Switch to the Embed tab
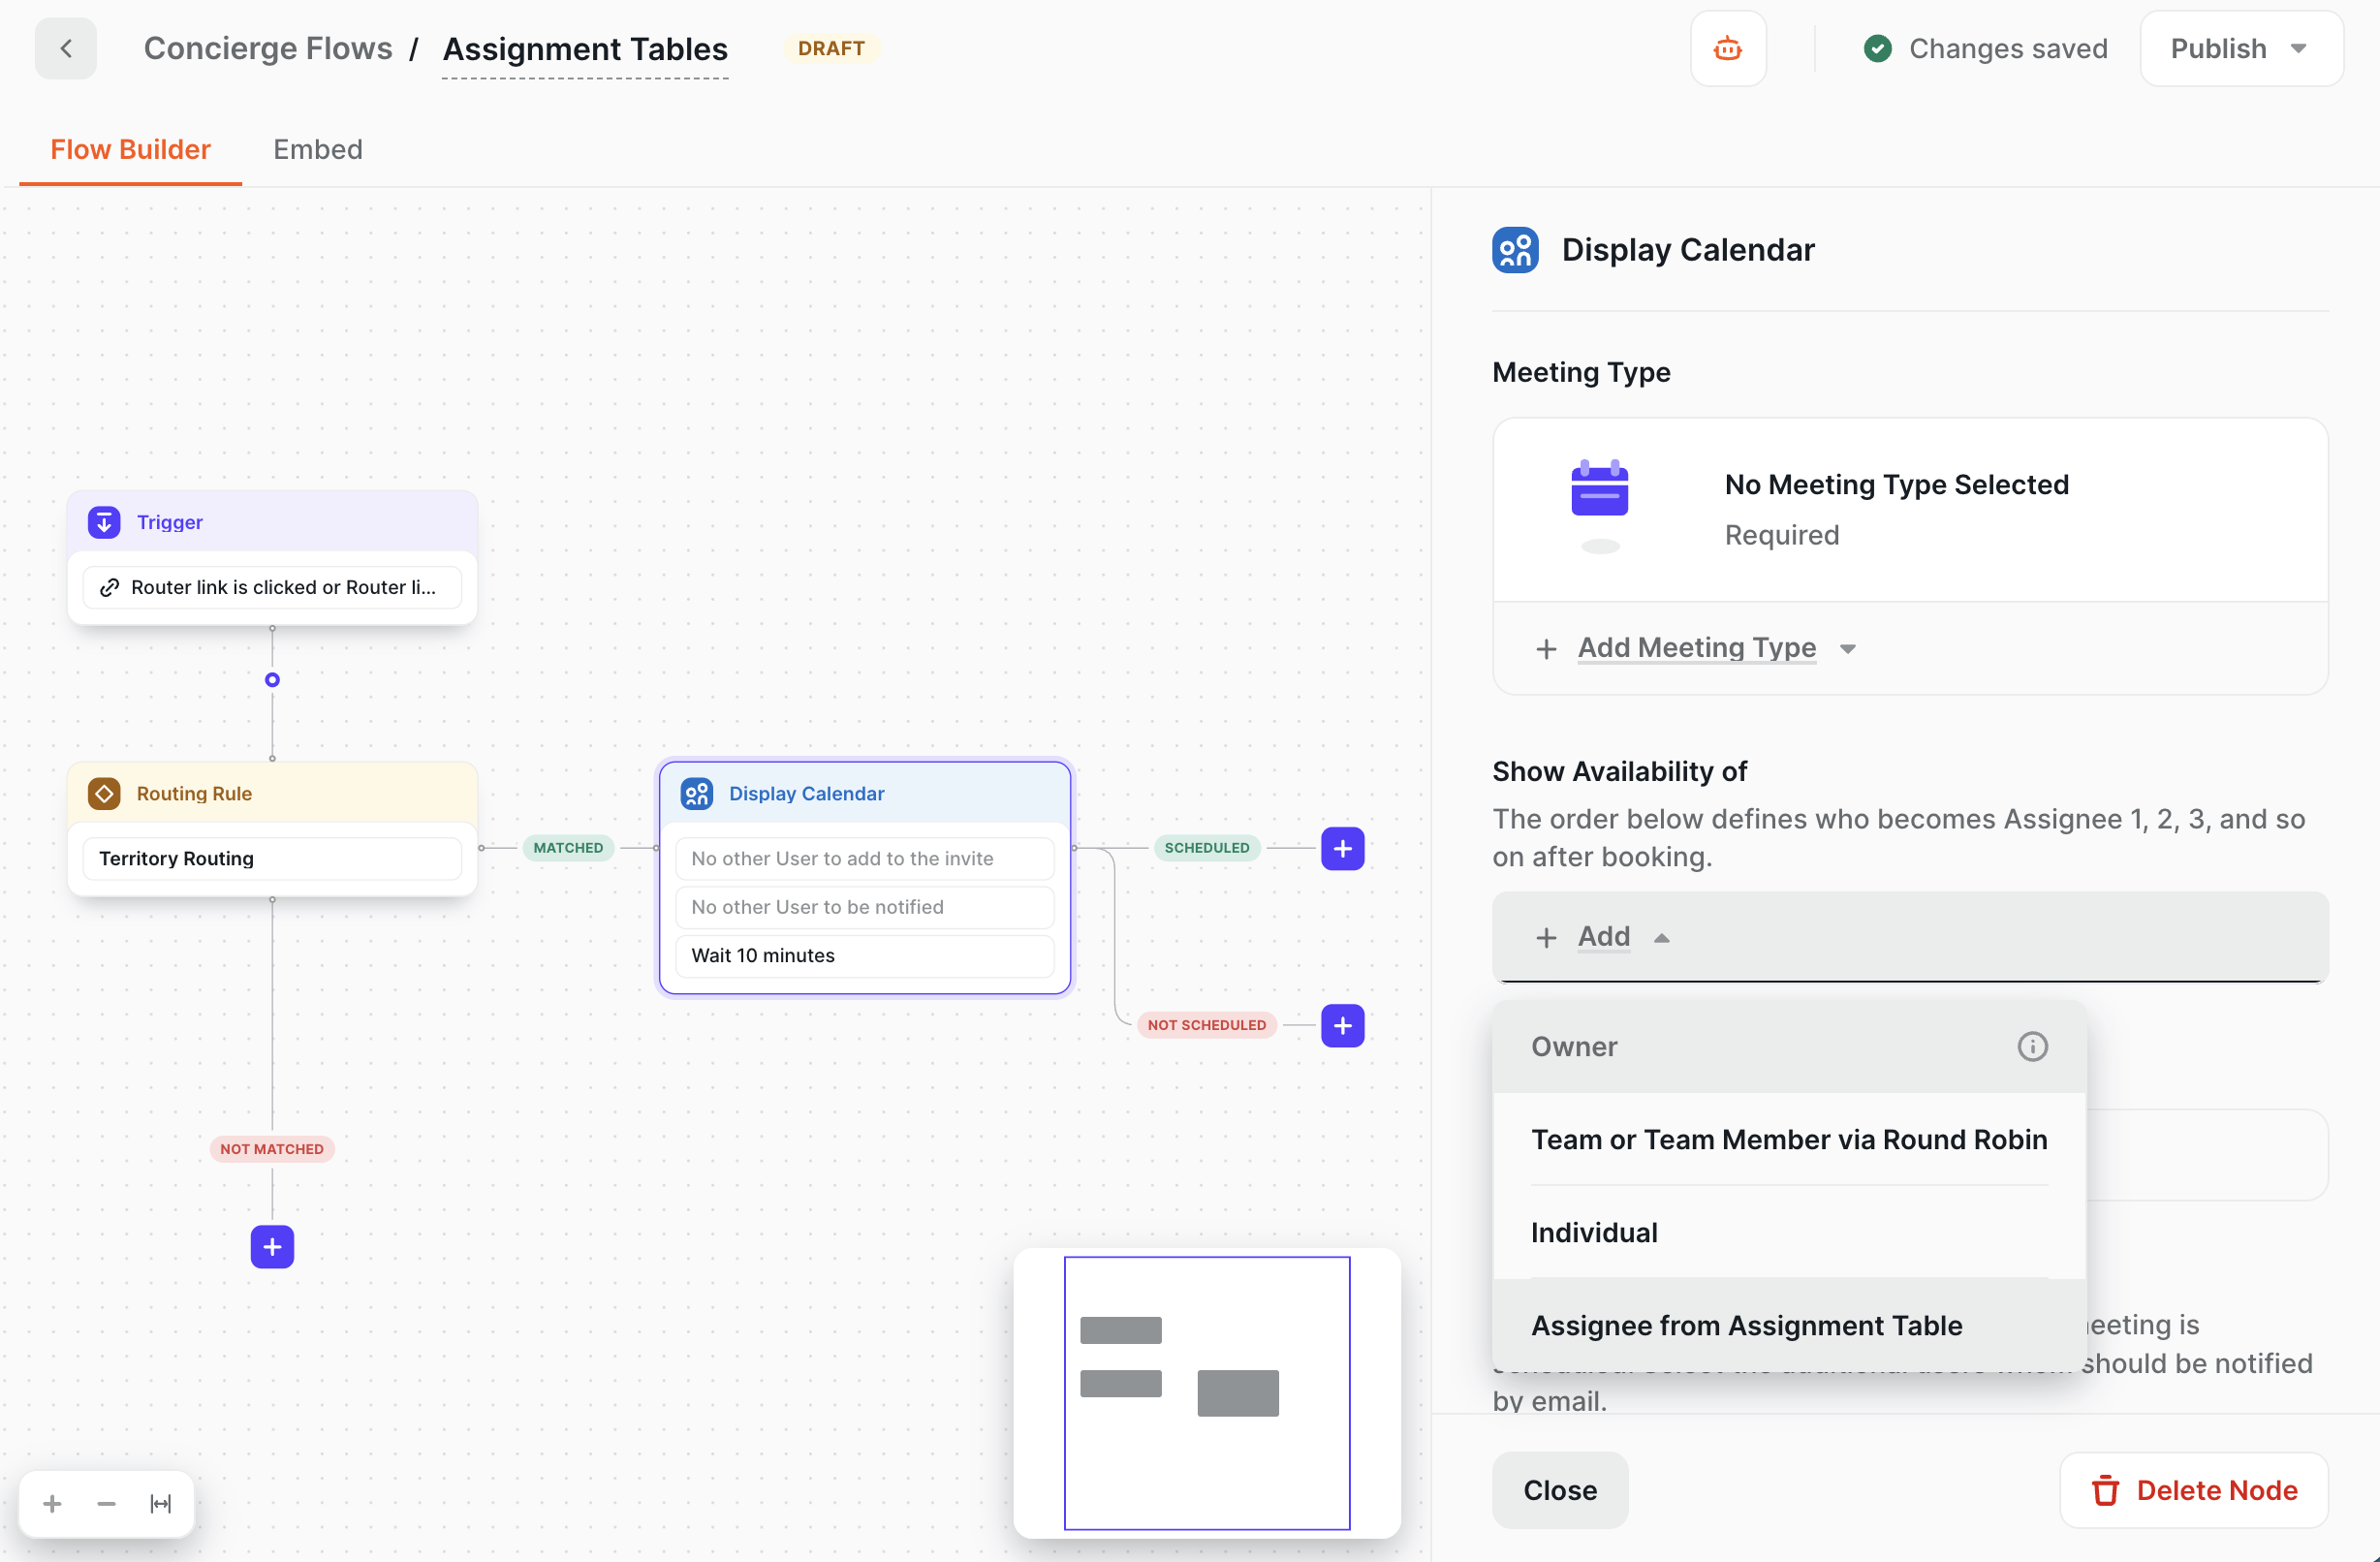2380x1562 pixels. (318, 150)
